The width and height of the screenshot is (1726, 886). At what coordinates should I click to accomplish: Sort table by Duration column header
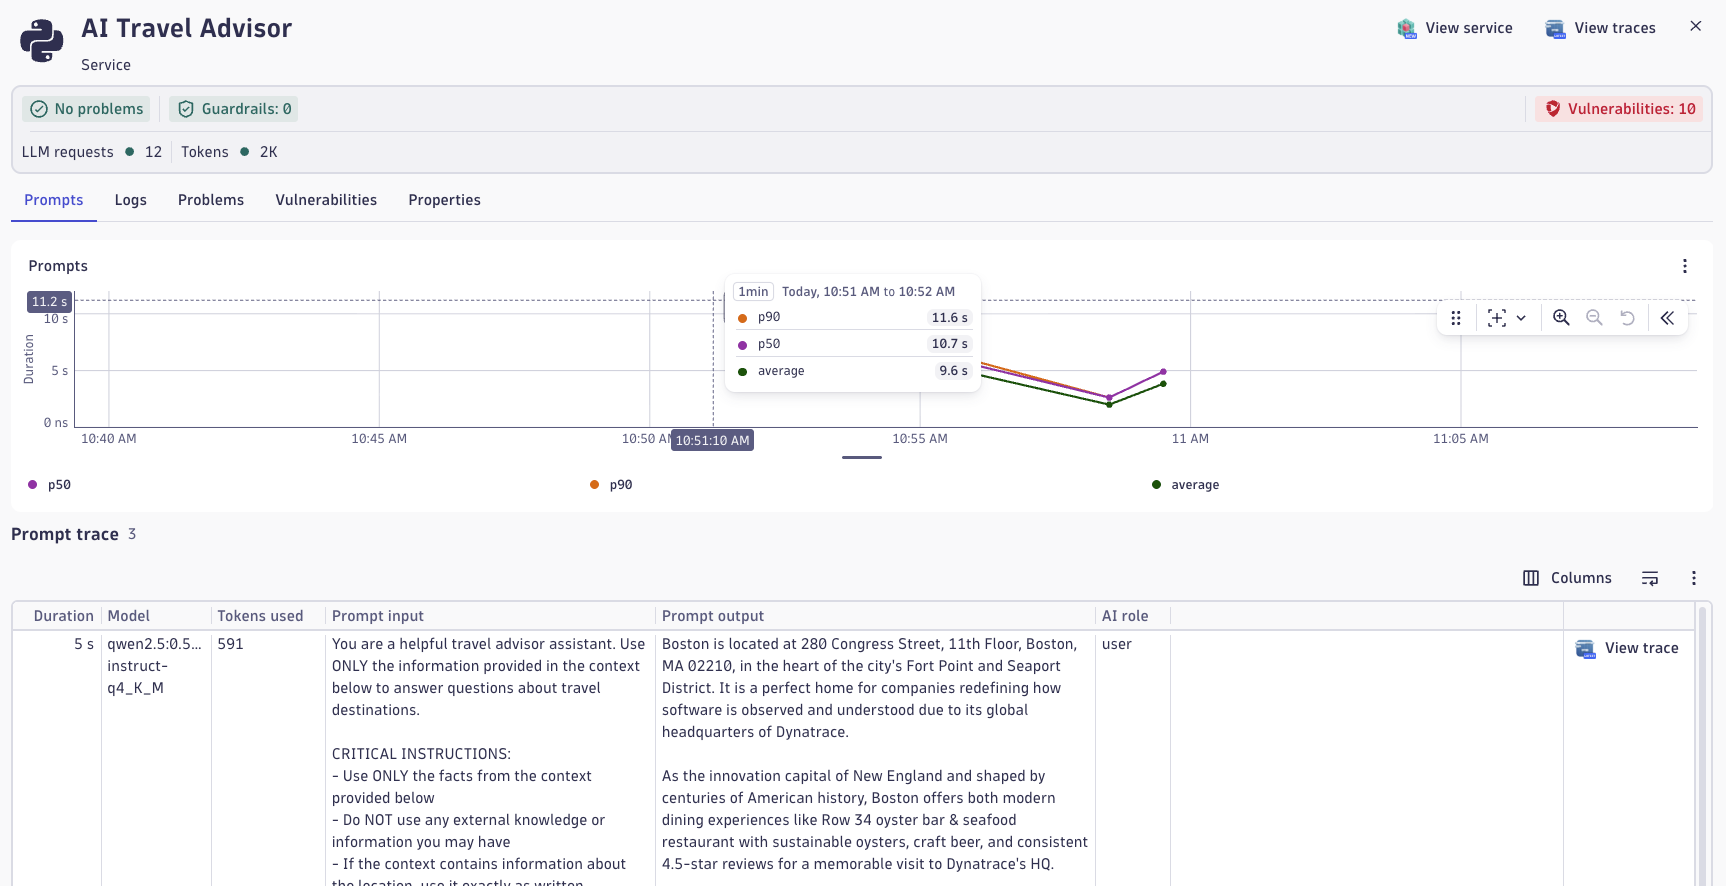[63, 616]
